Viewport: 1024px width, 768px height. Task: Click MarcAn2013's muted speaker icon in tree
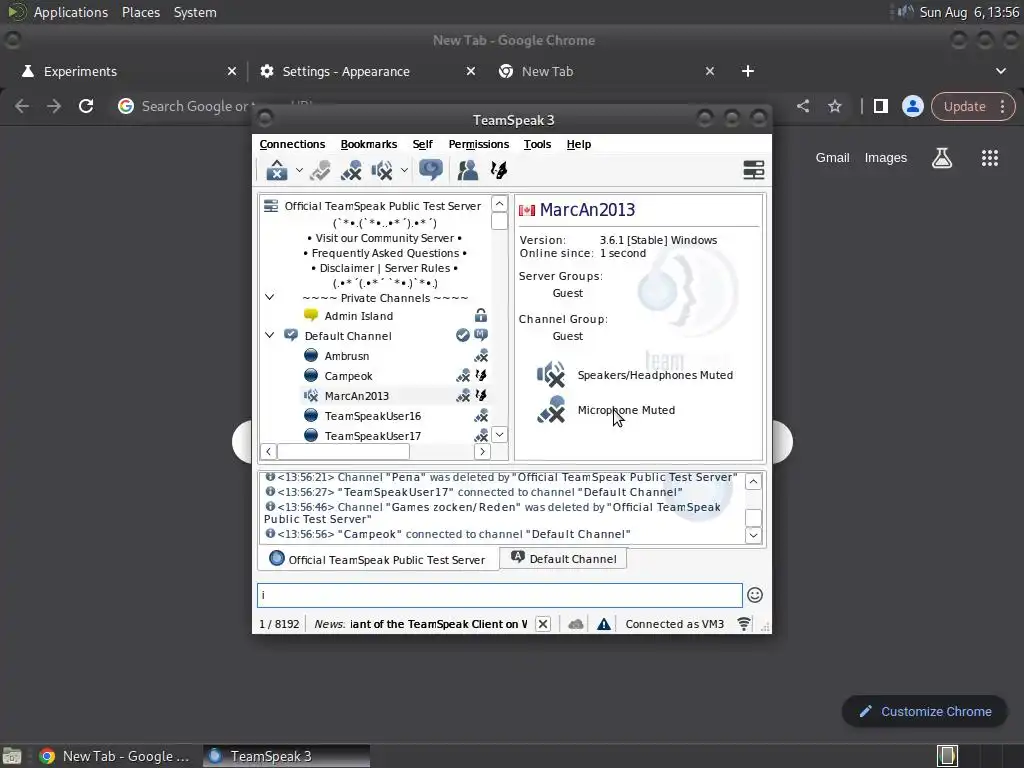tap(311, 396)
